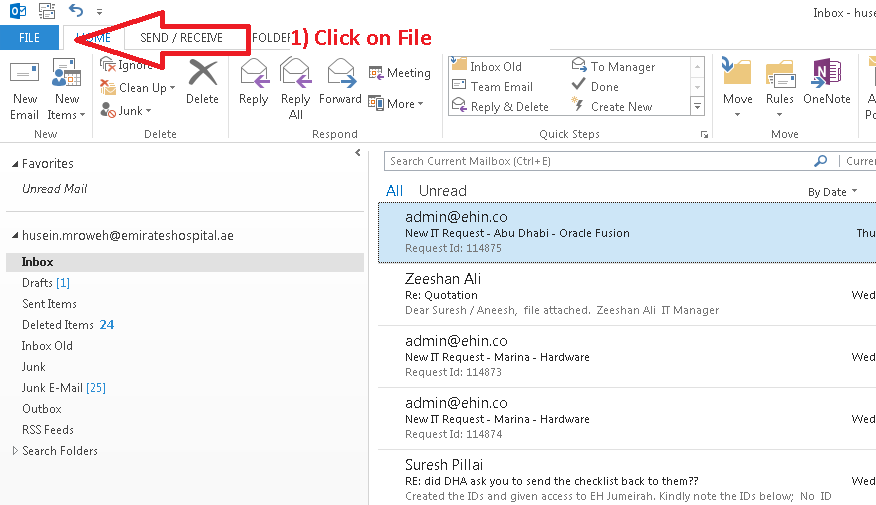The height and width of the screenshot is (505, 876).
Task: Open Unread Mail favorite
Action: [x=55, y=189]
